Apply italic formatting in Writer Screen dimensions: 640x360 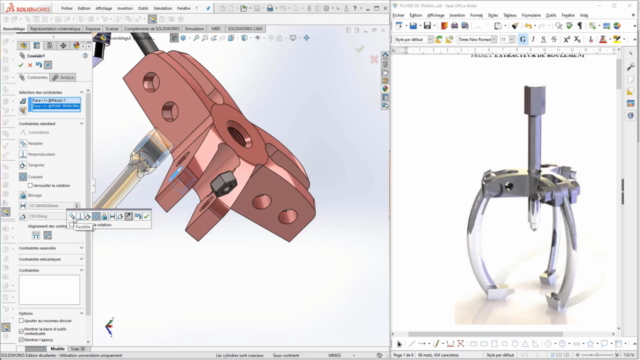pos(533,39)
